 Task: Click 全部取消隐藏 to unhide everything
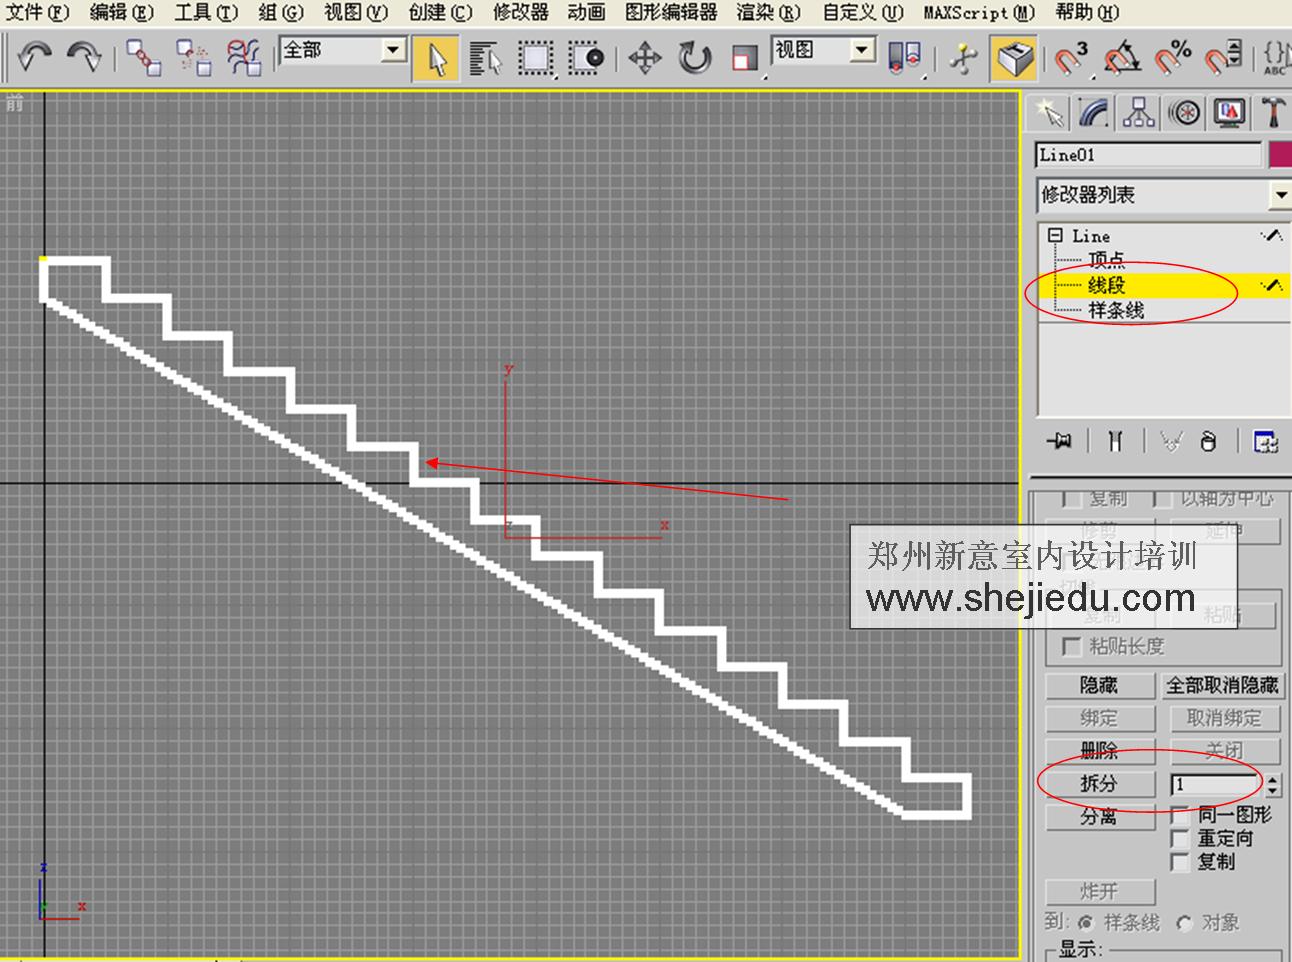(1222, 685)
